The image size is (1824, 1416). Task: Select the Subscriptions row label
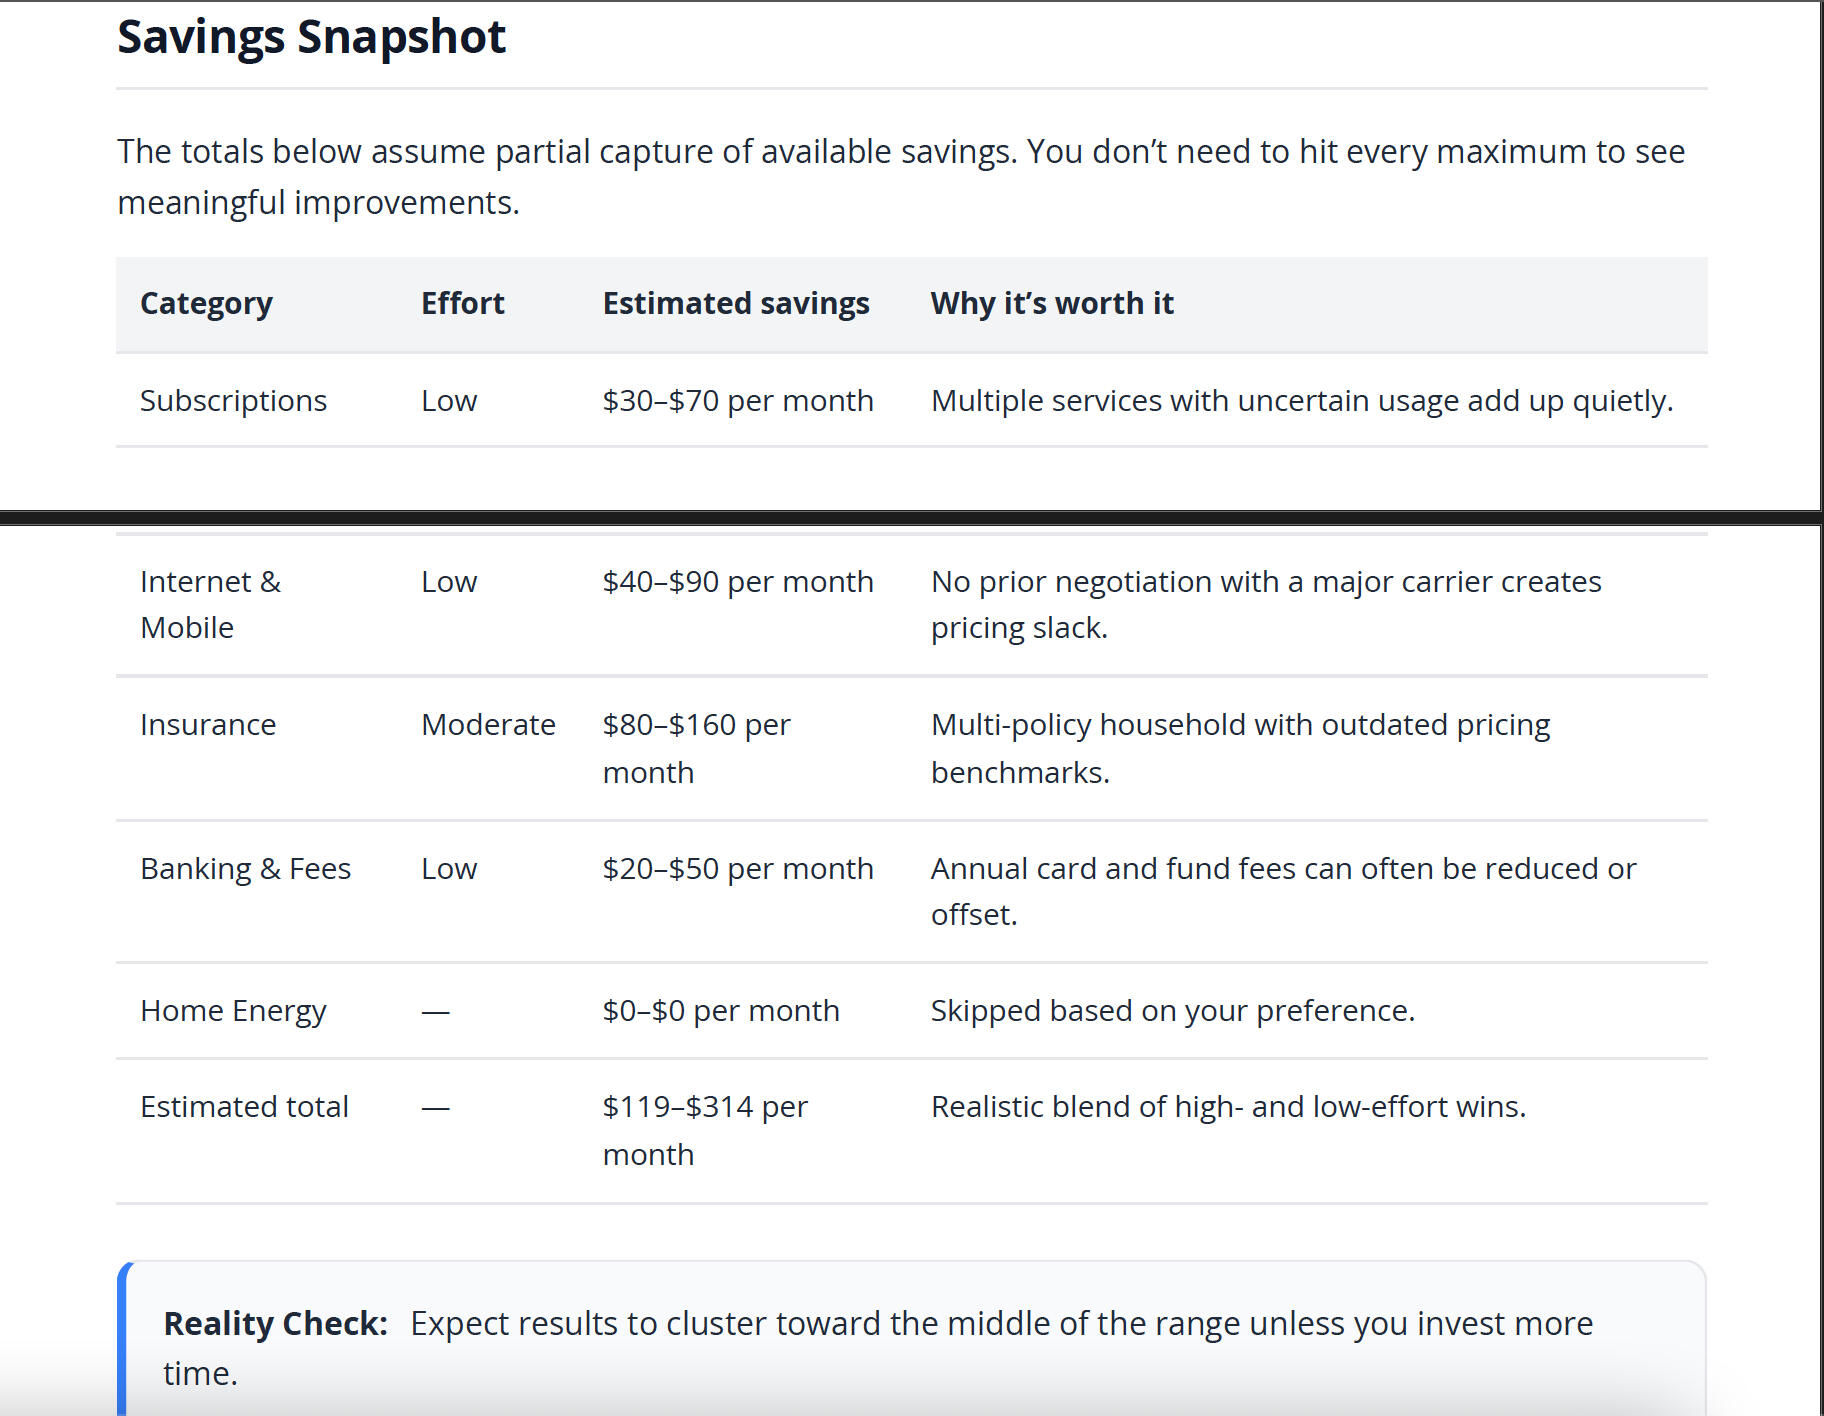coord(233,401)
